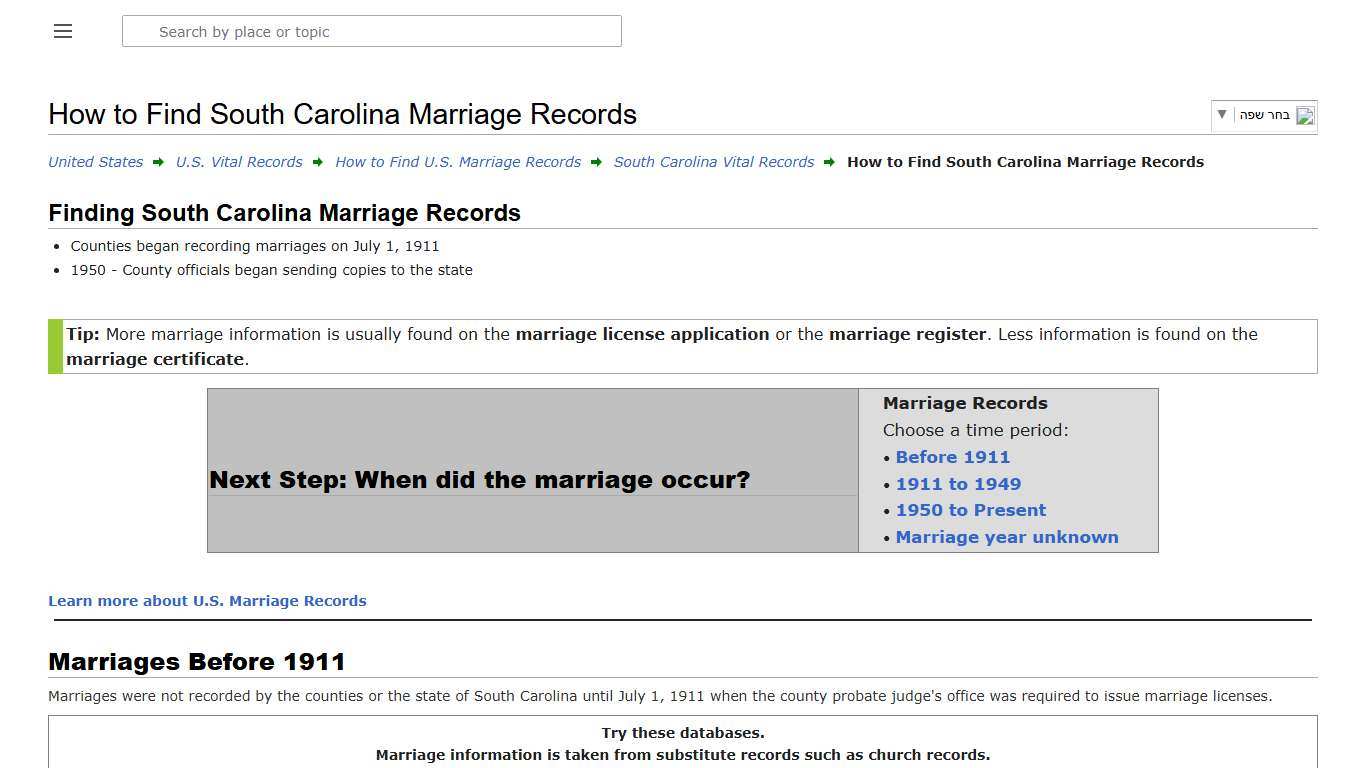Open the South Carolina Vital Records page
Image resolution: width=1366 pixels, height=768 pixels.
point(713,161)
